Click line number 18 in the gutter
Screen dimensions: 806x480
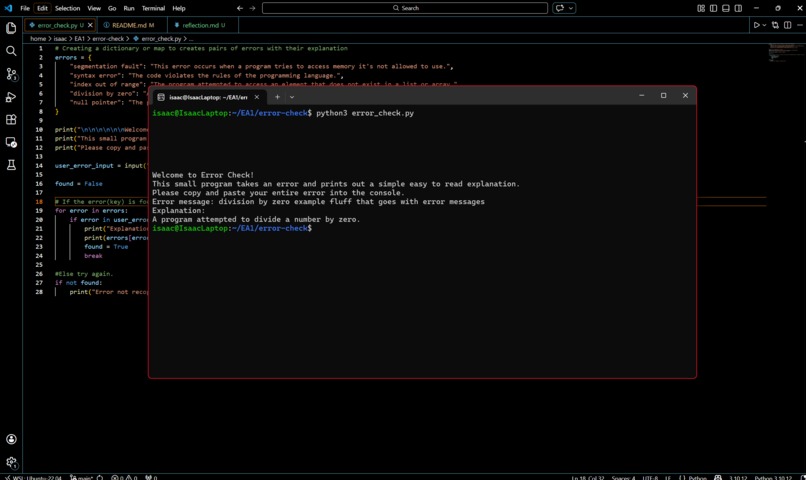(39, 201)
